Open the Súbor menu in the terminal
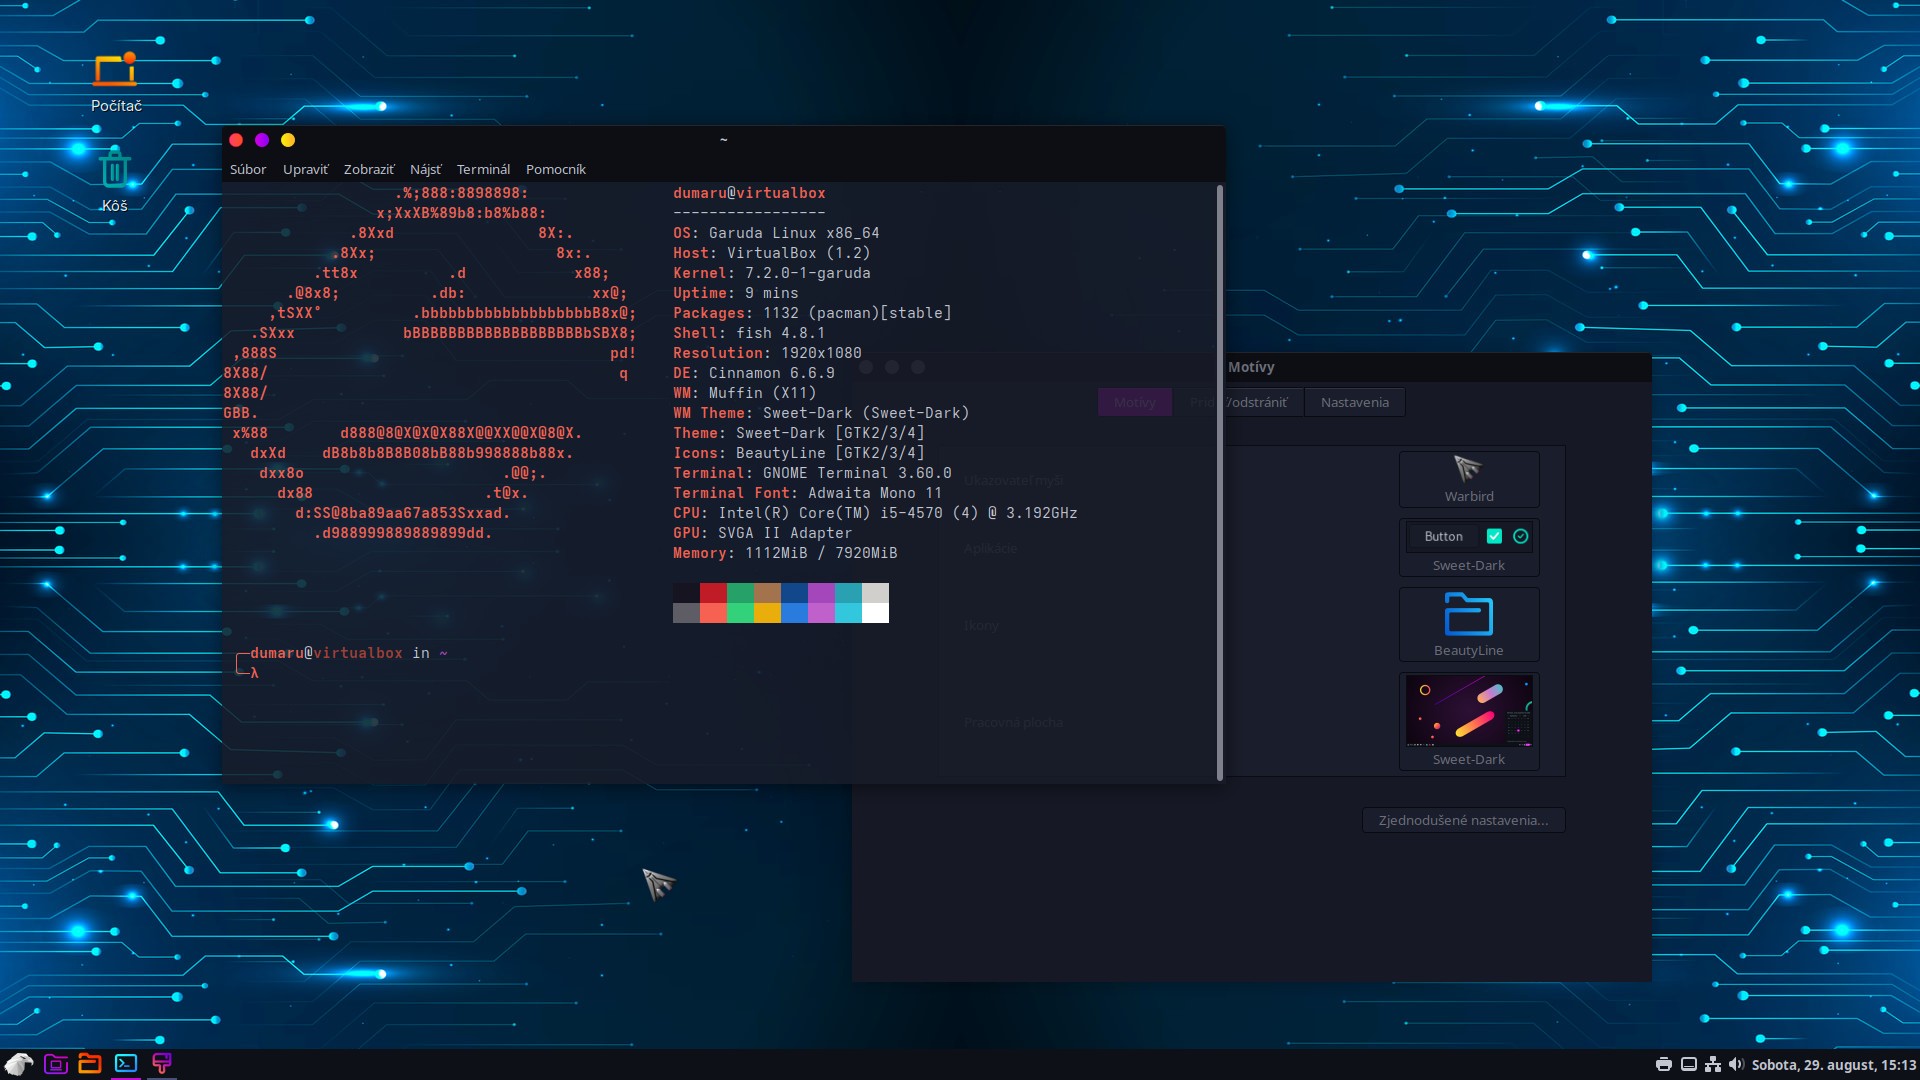1920x1080 pixels. [248, 170]
